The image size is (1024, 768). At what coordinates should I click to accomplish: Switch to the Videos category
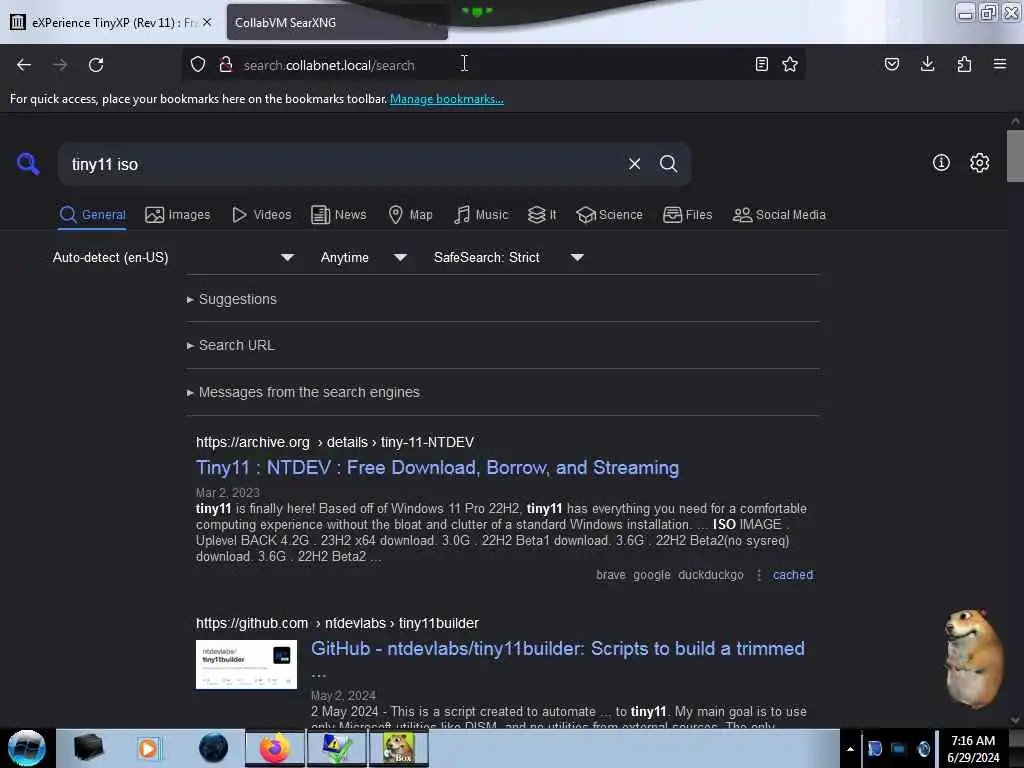tap(261, 215)
